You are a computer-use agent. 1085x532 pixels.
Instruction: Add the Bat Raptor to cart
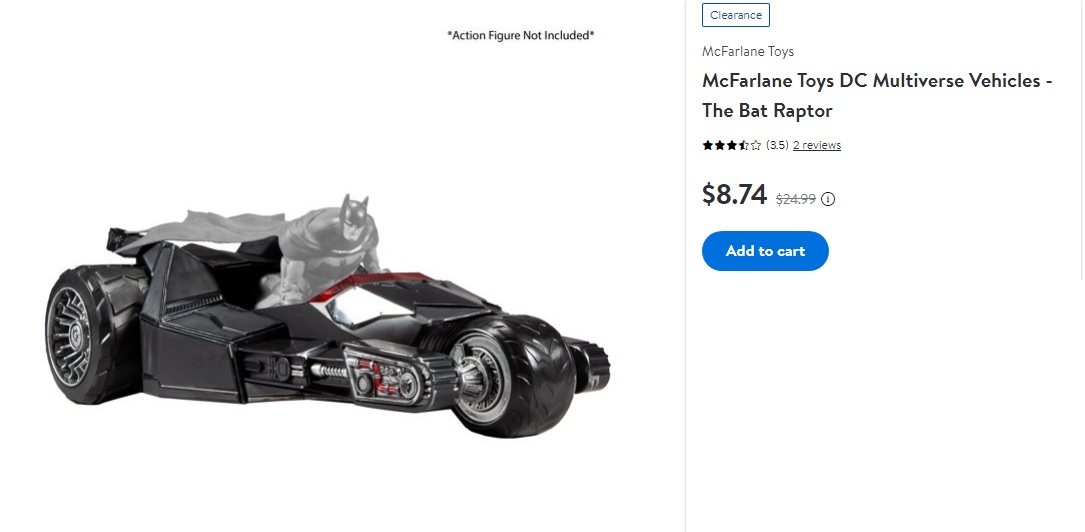click(x=765, y=251)
